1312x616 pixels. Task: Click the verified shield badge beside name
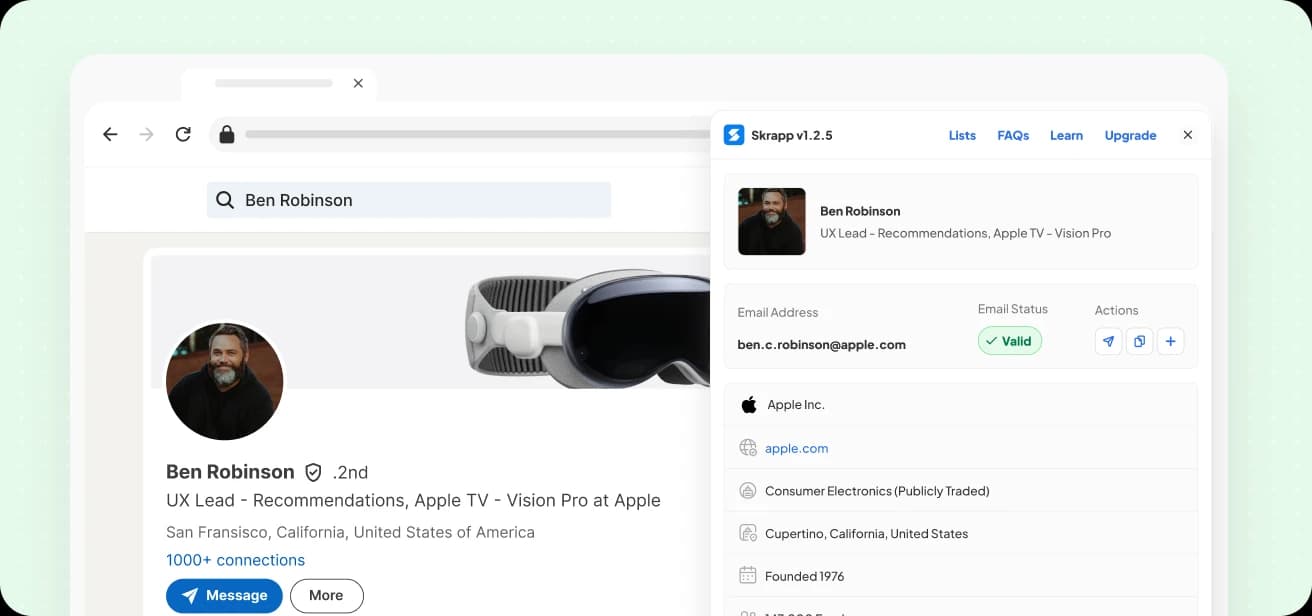(x=313, y=472)
